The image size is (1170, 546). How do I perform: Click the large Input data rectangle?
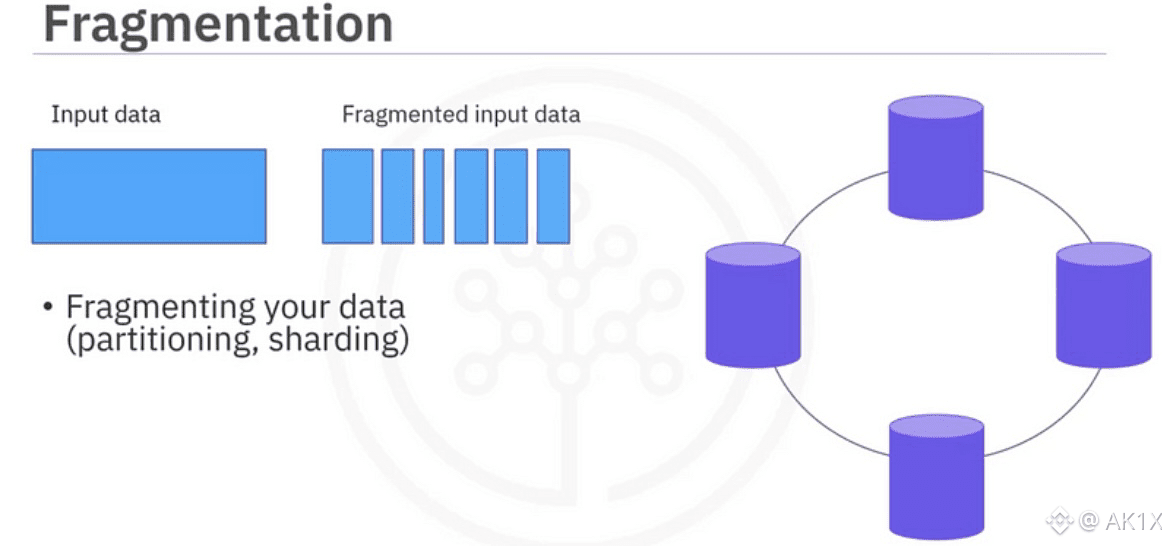(x=149, y=196)
